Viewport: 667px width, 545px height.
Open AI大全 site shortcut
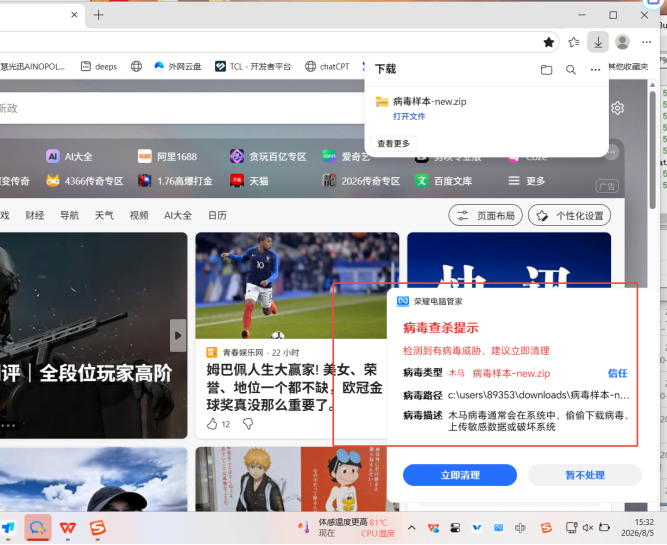click(69, 157)
